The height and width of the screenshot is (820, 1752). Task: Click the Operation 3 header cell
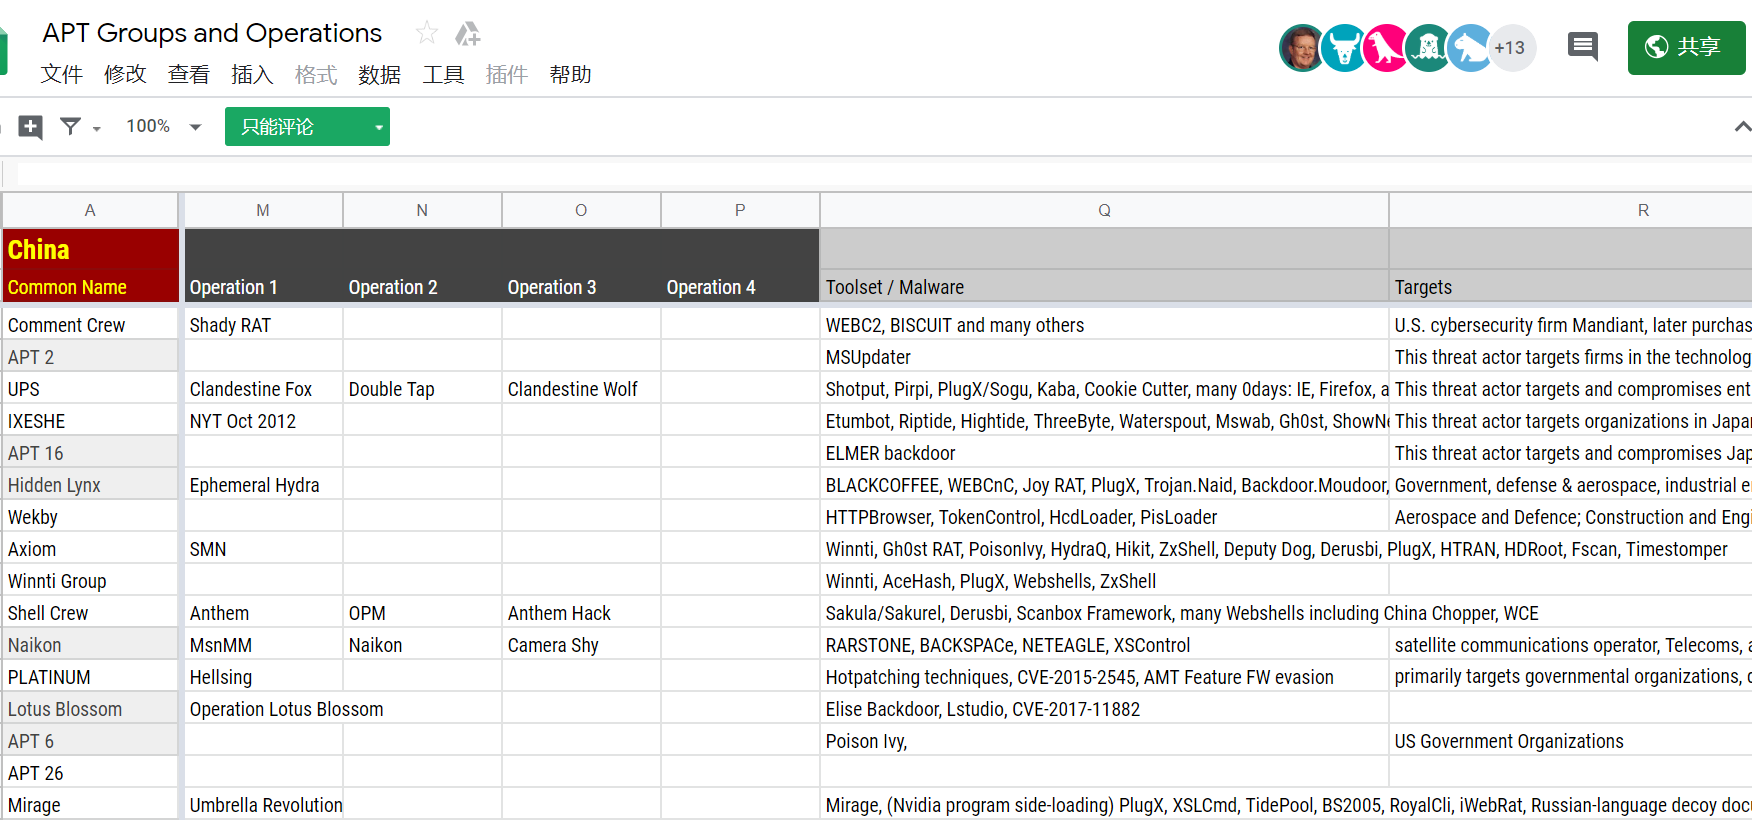coord(581,287)
